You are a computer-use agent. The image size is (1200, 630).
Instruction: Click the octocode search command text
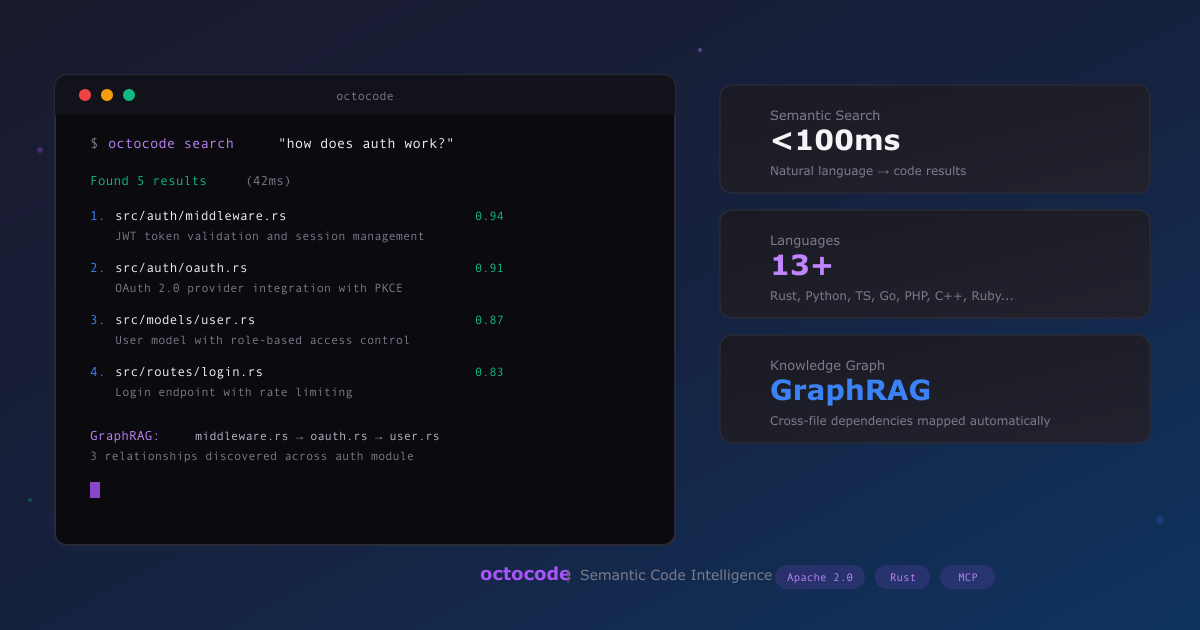[170, 143]
